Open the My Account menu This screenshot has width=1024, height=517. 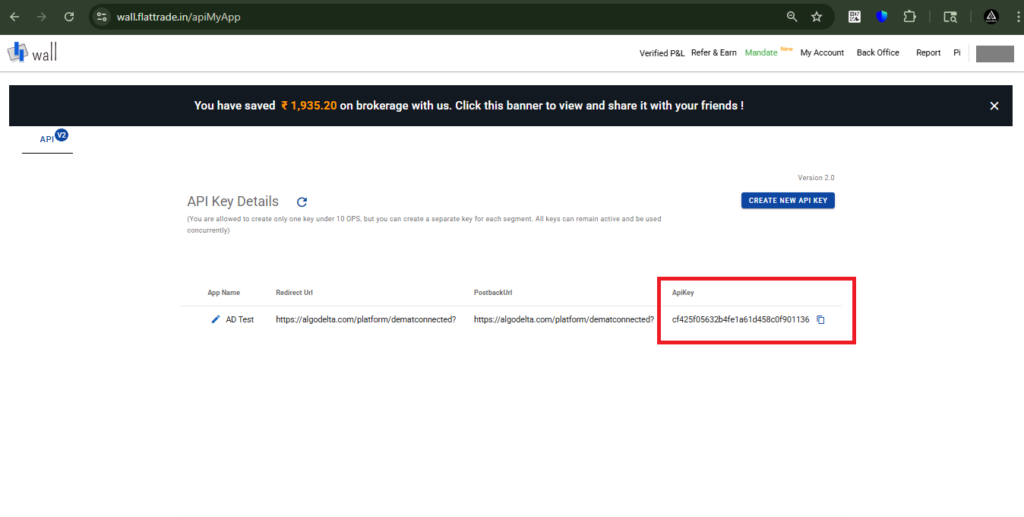822,53
